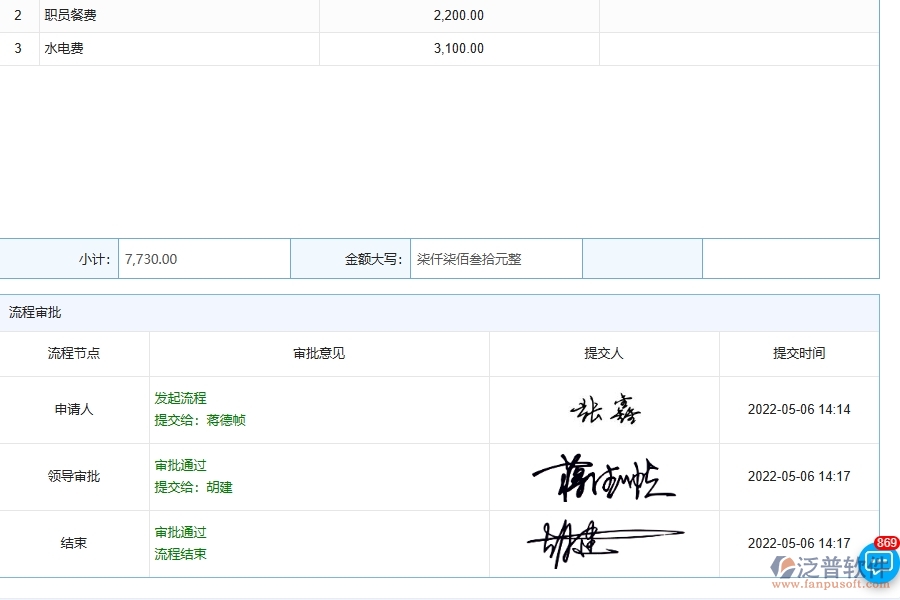This screenshot has width=900, height=600.
Task: Click the 金额大写 amount text
Action: tap(469, 258)
